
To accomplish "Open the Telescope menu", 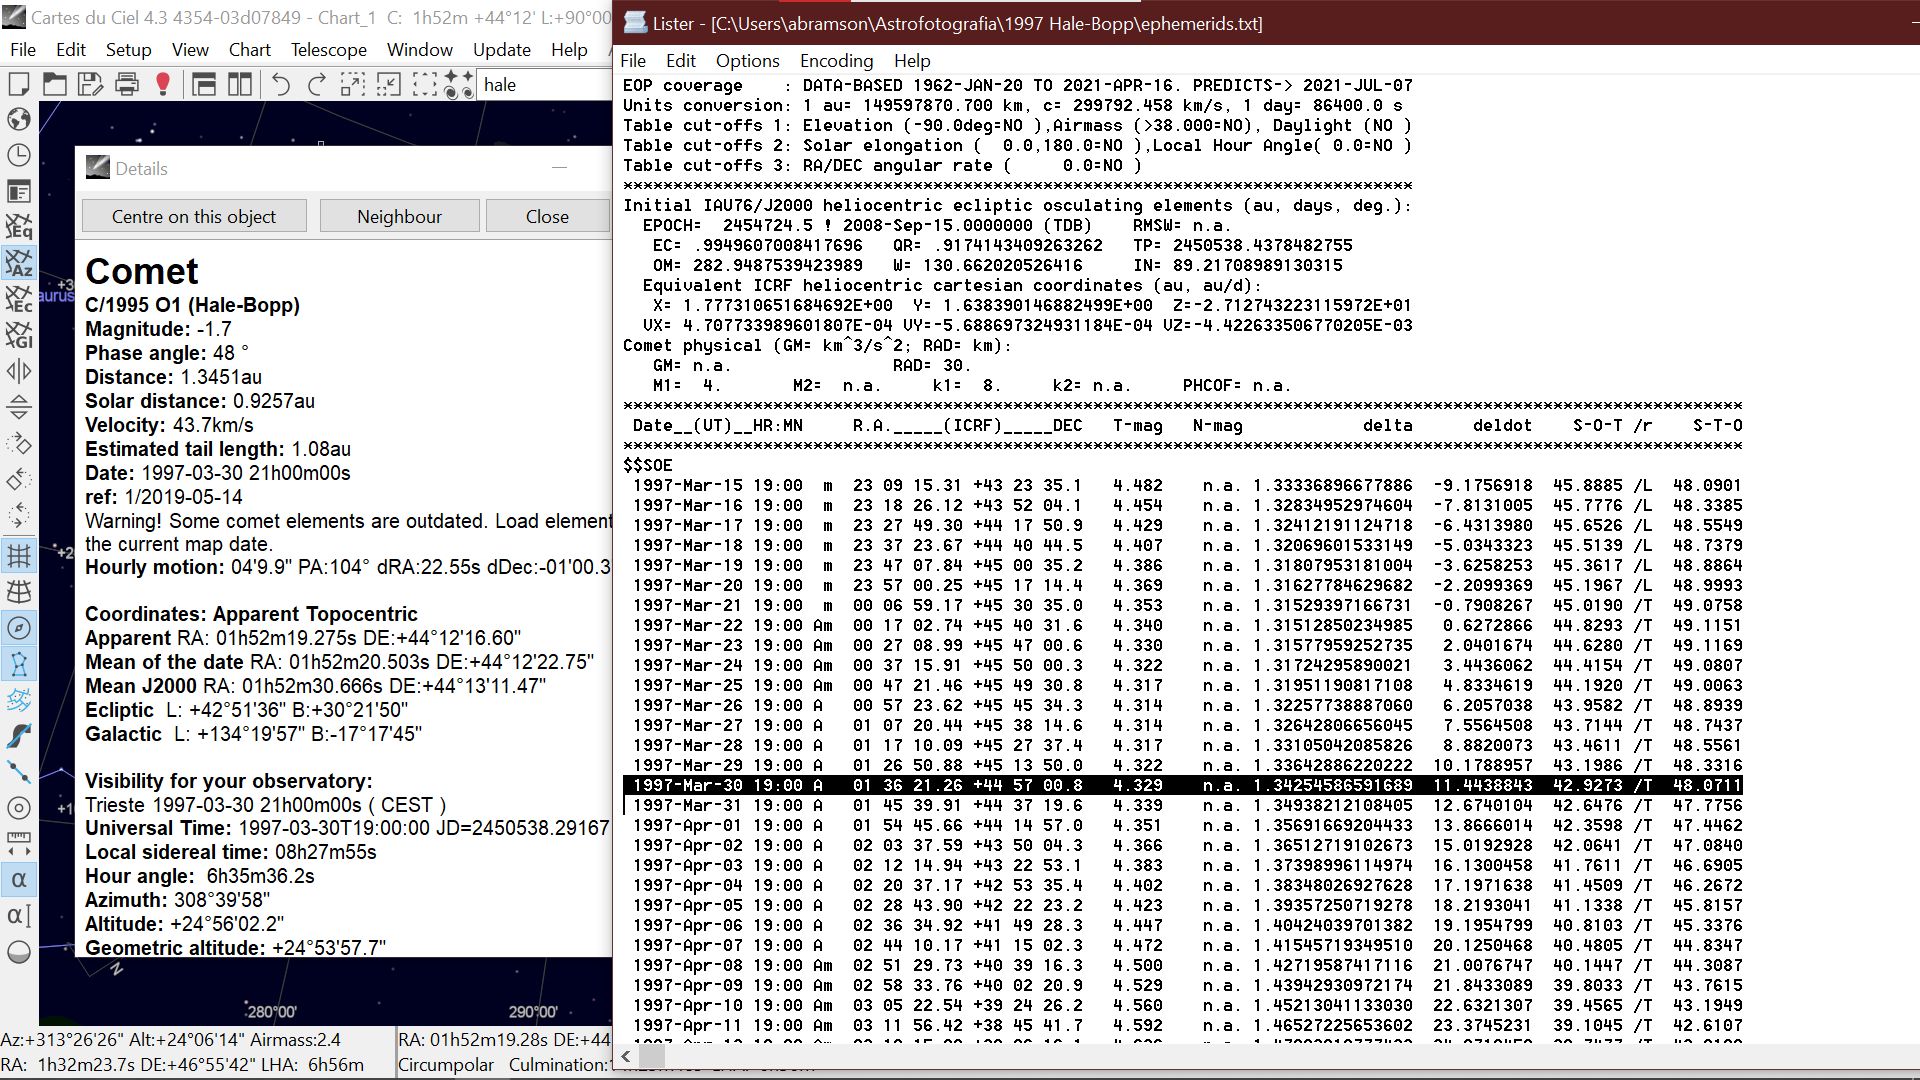I will (329, 49).
